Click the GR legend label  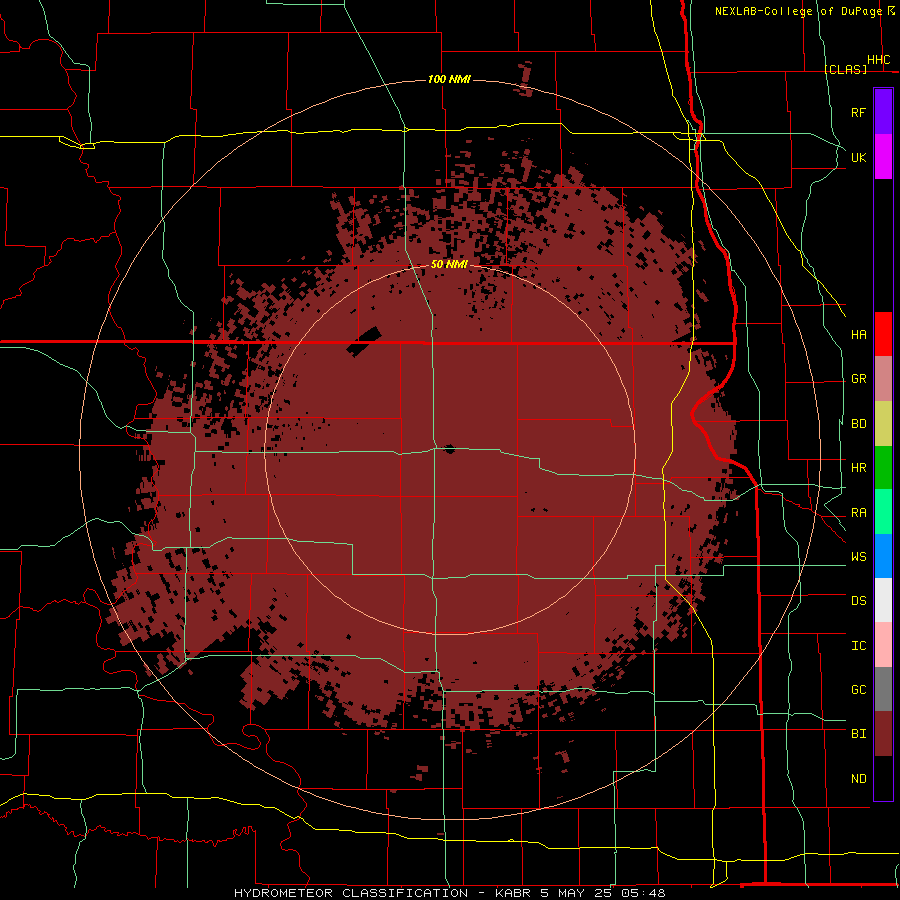coord(858,379)
